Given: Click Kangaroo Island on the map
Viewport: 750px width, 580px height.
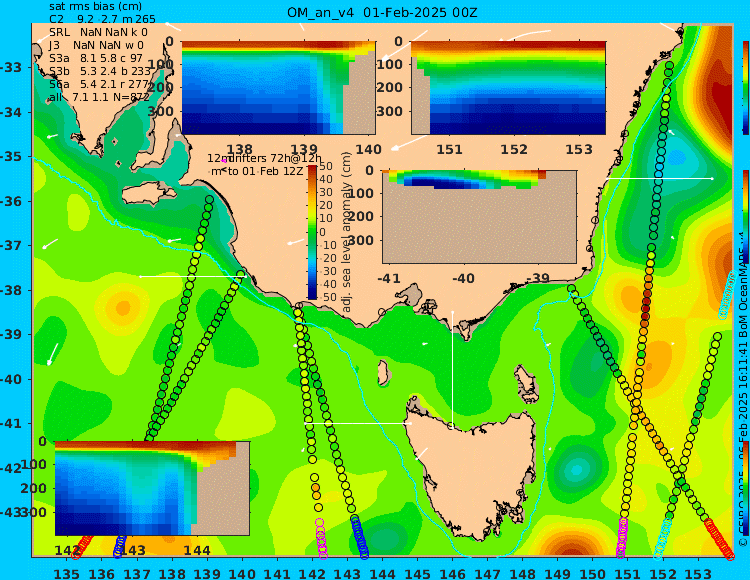Looking at the screenshot, I should pos(149,194).
